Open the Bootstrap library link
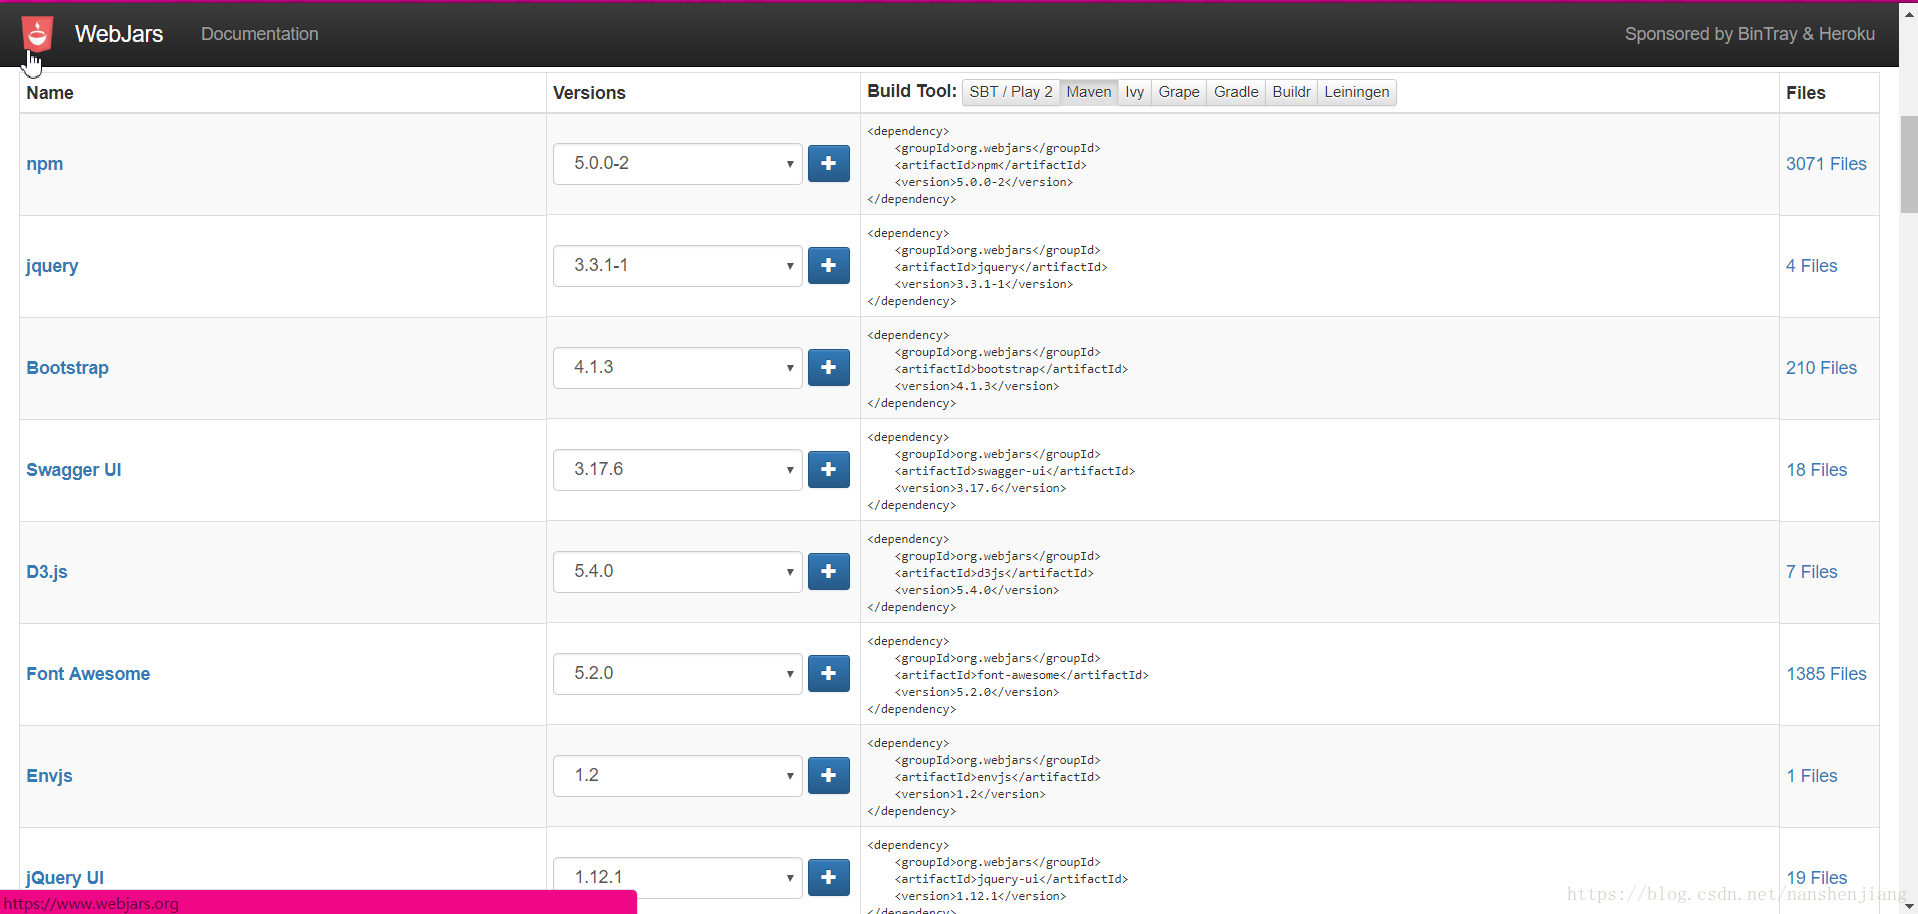 (67, 368)
